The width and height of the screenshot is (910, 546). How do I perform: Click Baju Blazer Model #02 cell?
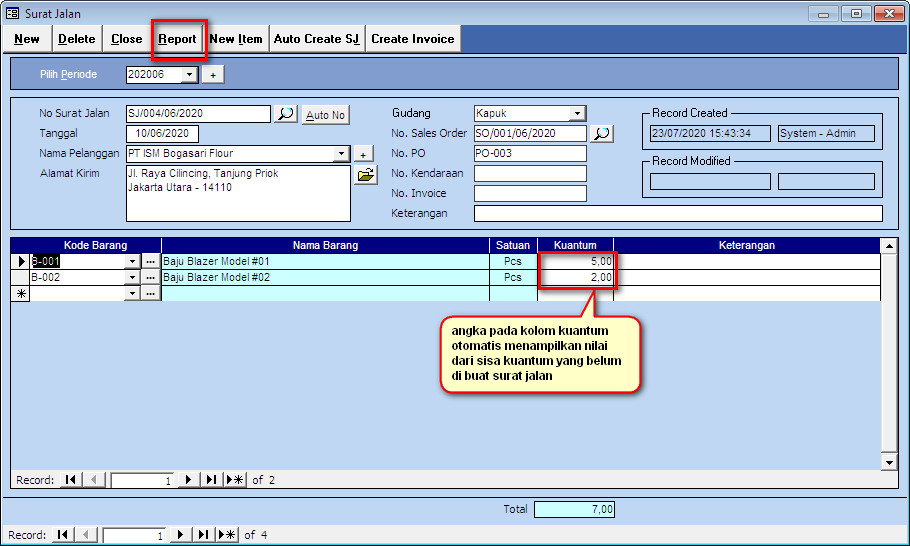326,277
